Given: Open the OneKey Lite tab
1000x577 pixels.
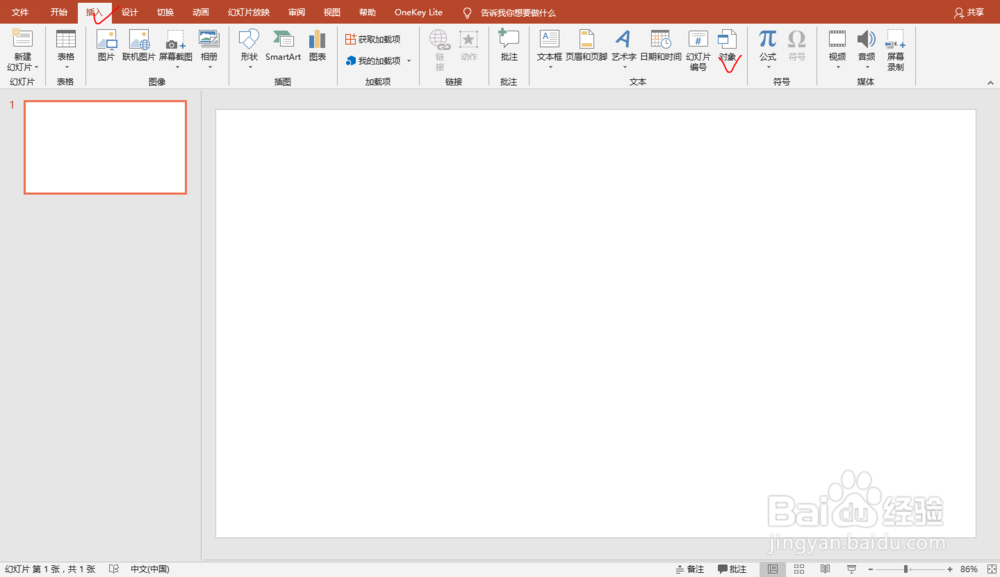Looking at the screenshot, I should click(418, 12).
